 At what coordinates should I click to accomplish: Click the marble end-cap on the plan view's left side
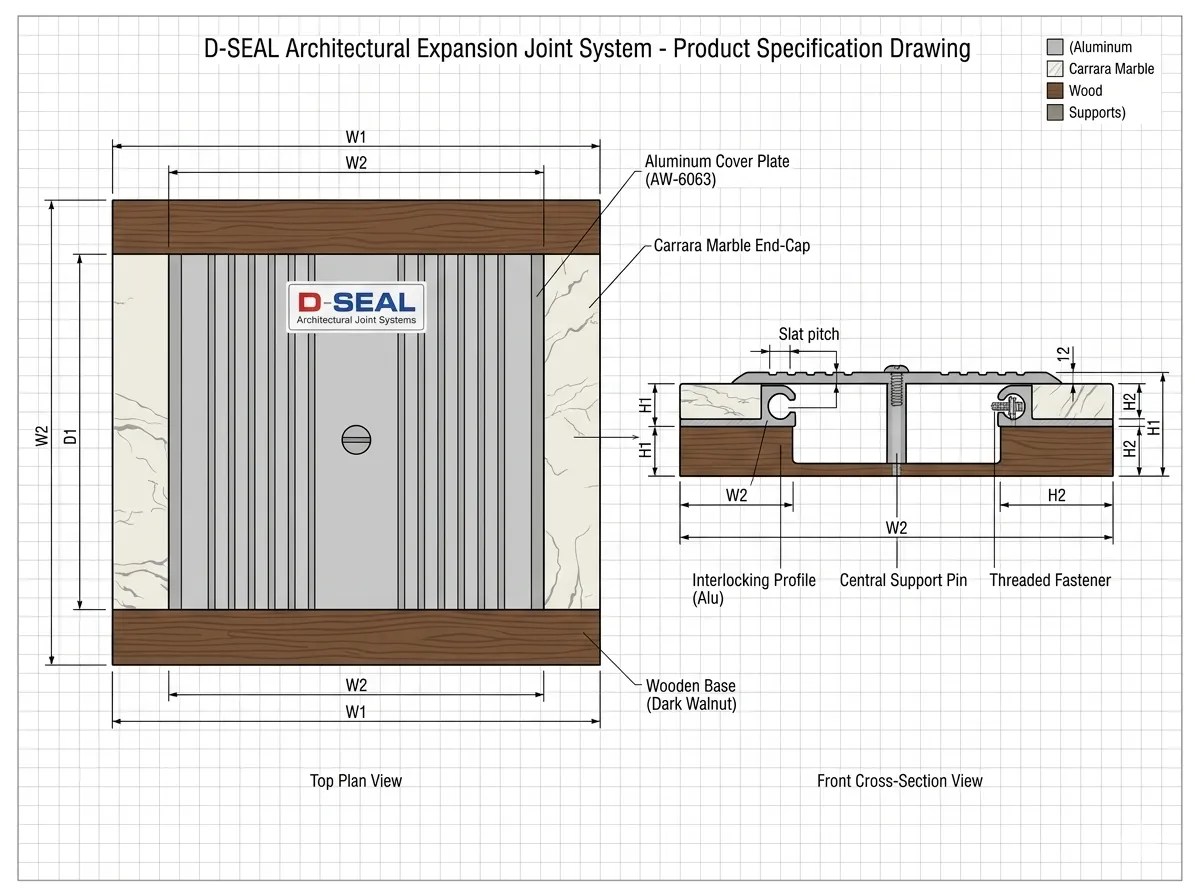point(140,431)
